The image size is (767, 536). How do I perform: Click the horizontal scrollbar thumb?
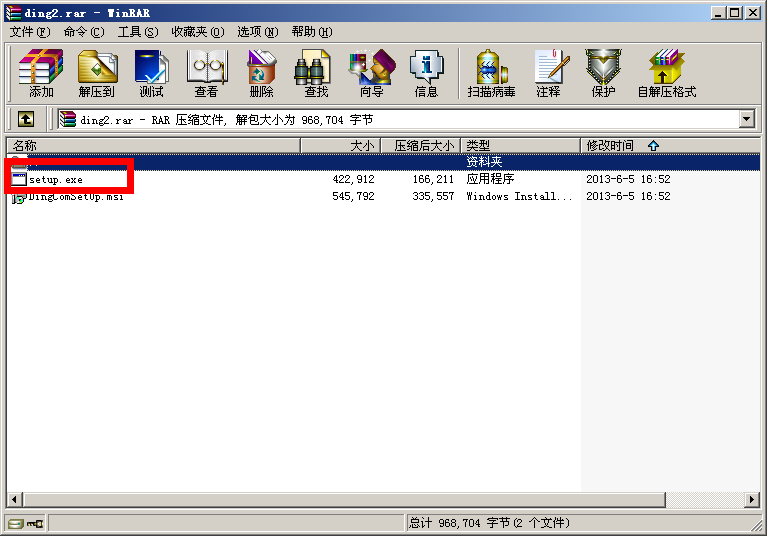click(x=344, y=499)
